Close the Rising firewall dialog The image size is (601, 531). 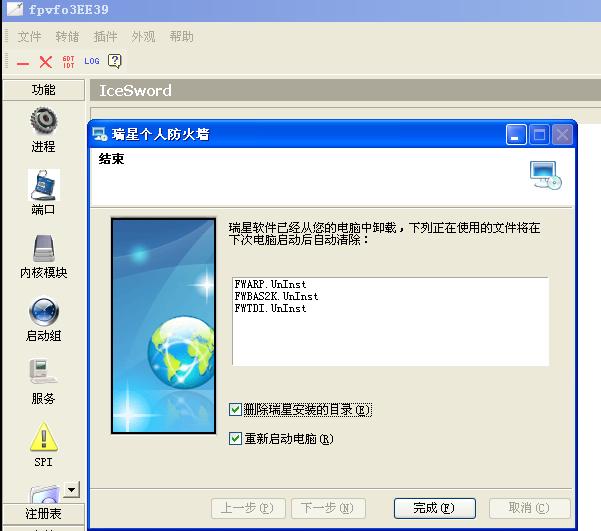coord(562,135)
